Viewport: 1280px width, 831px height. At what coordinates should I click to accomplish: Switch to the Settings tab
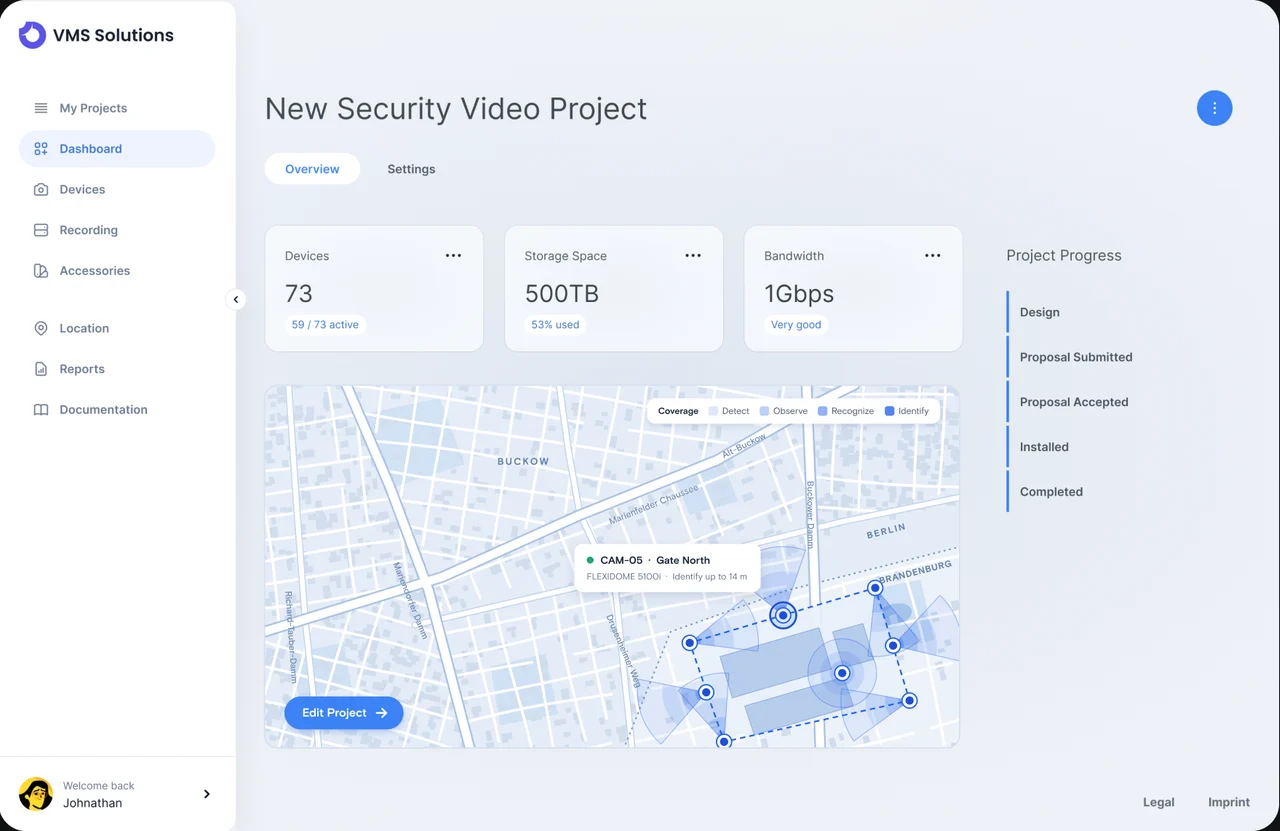pos(411,169)
